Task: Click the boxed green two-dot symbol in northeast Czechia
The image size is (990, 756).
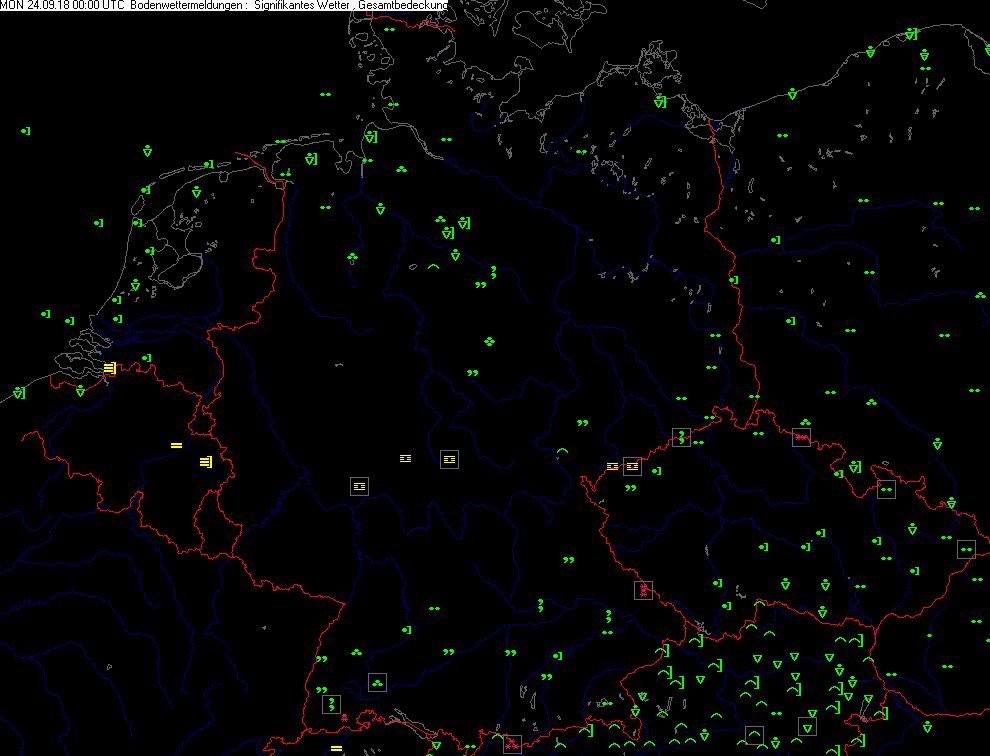Action: pyautogui.click(x=886, y=489)
